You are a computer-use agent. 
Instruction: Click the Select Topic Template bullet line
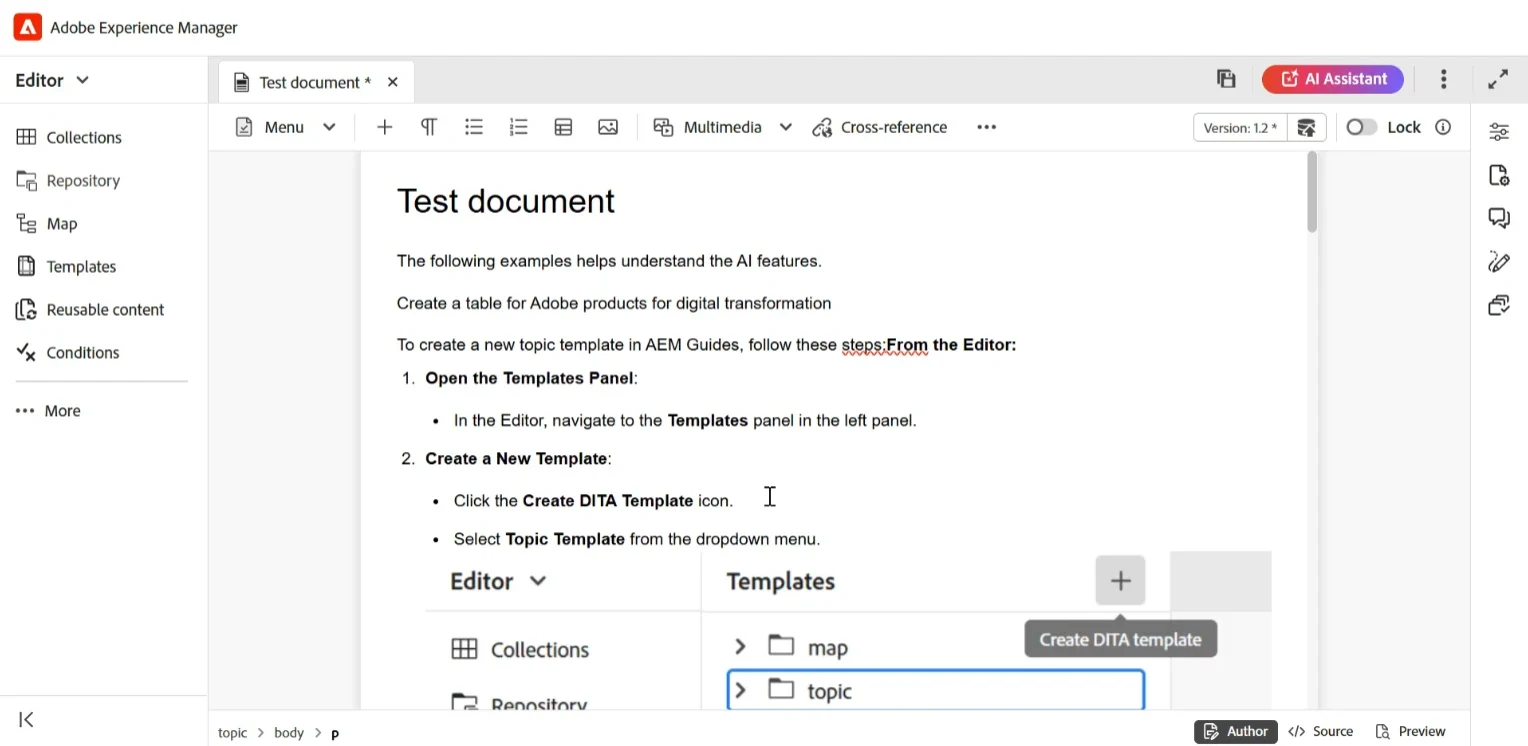point(637,539)
